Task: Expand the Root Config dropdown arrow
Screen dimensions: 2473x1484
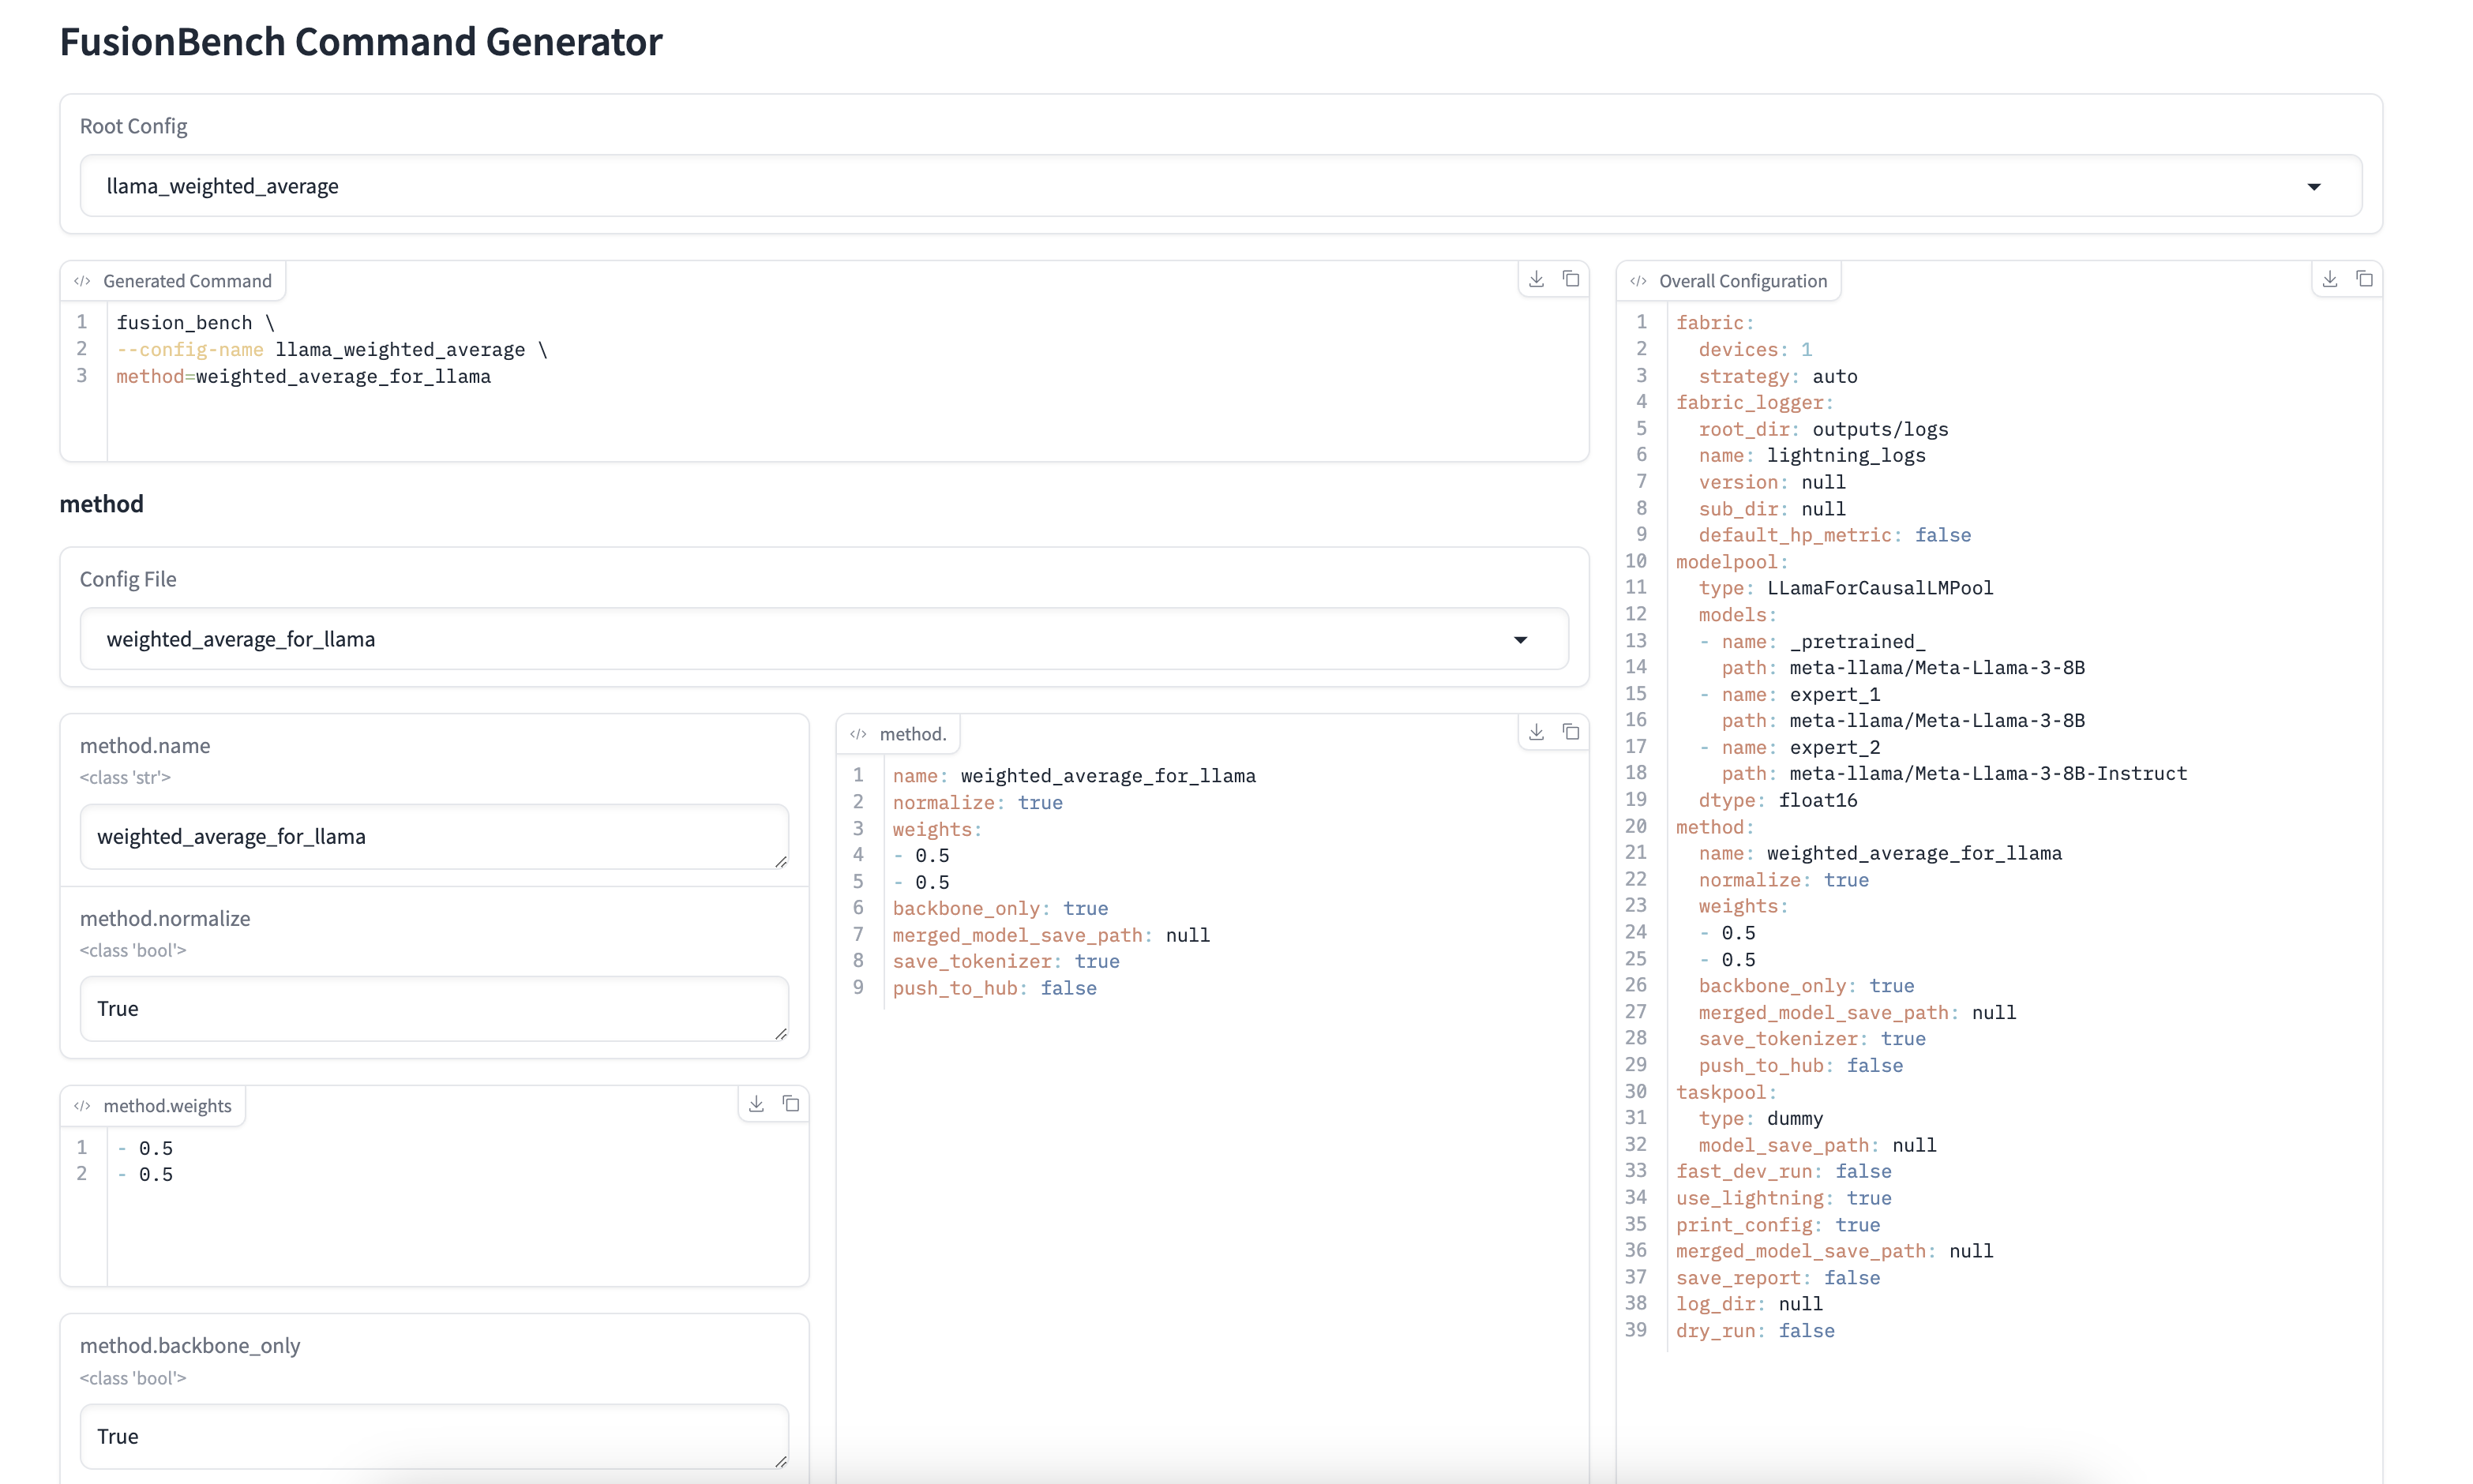Action: click(x=2314, y=187)
